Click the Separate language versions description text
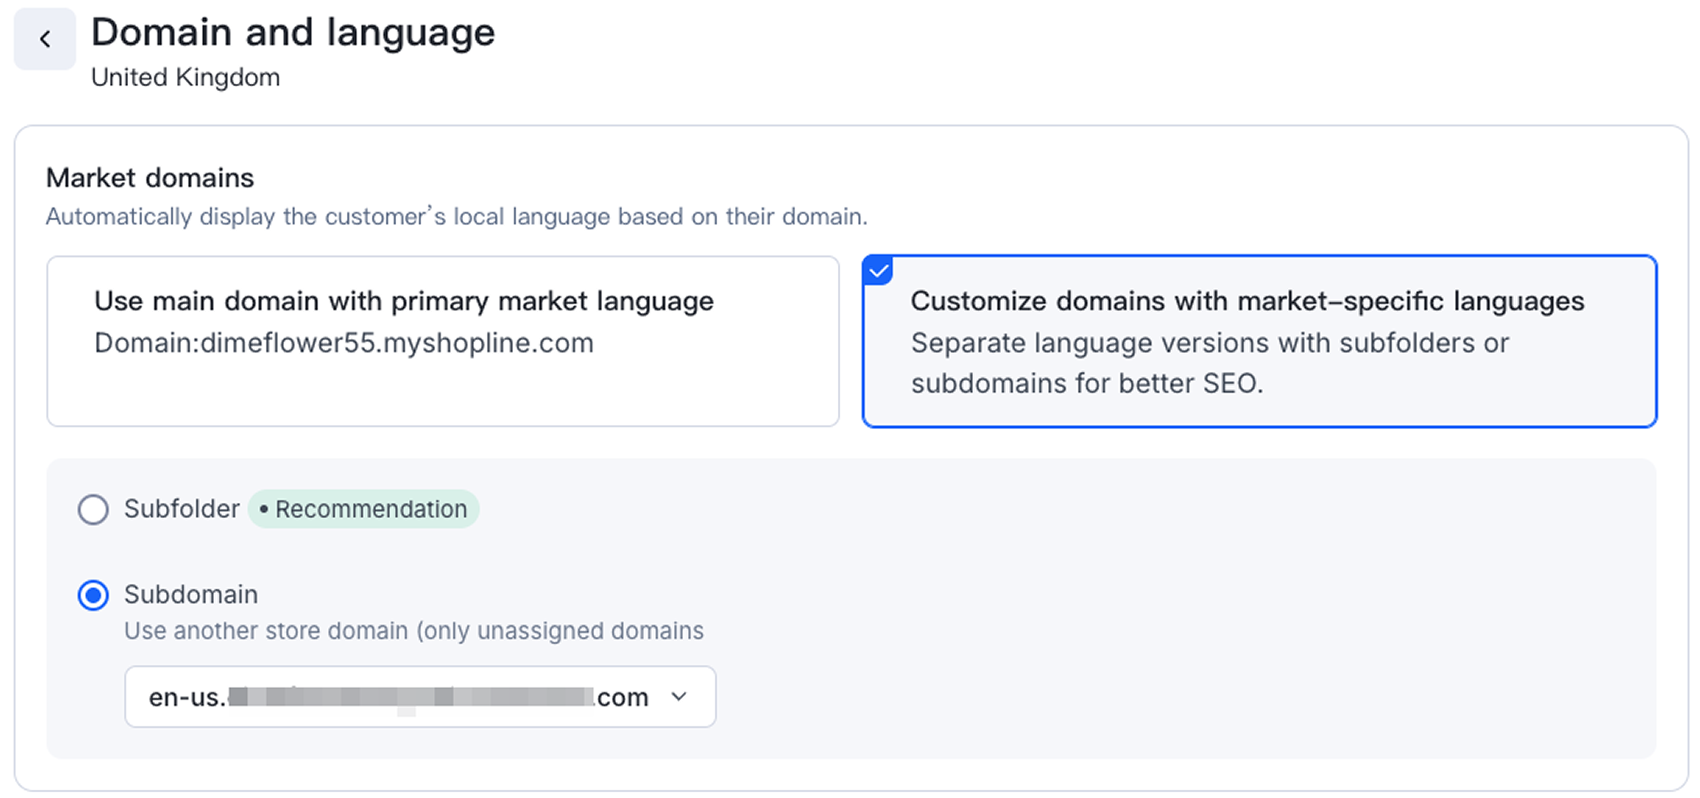 point(1210,363)
